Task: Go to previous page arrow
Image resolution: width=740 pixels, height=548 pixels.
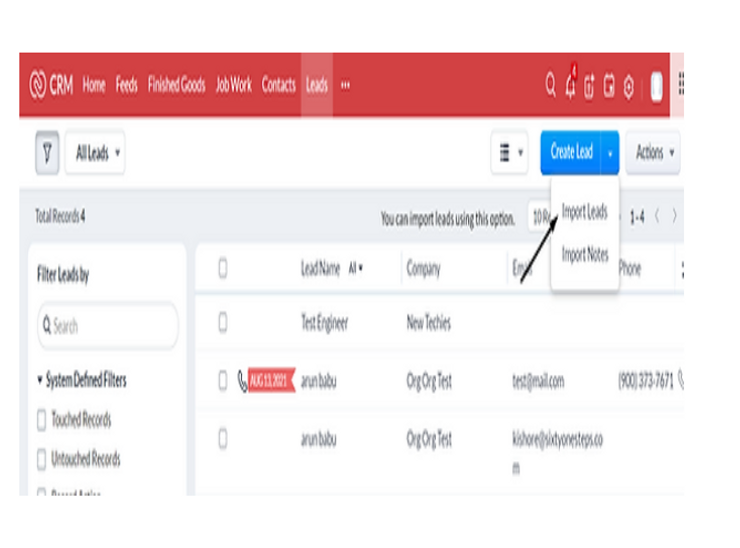Action: [x=657, y=216]
